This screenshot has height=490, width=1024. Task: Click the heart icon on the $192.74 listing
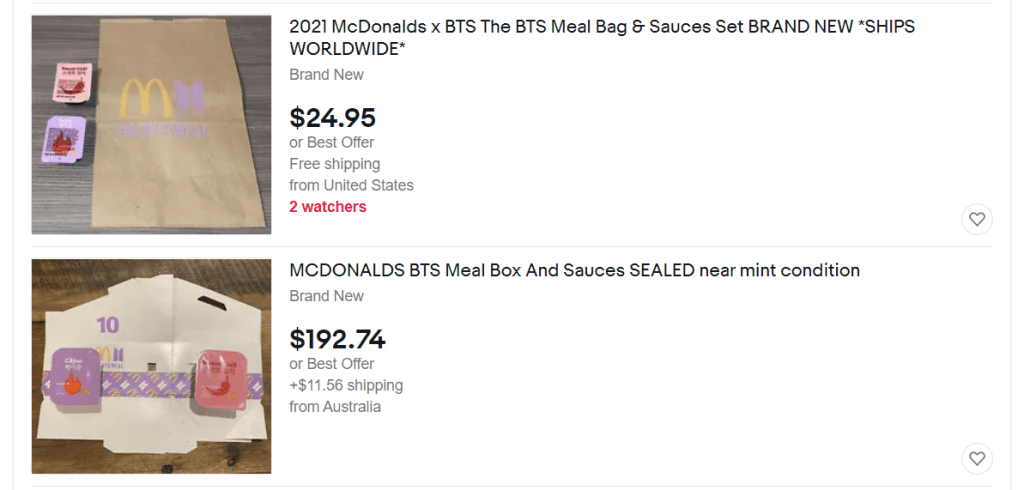[x=977, y=458]
